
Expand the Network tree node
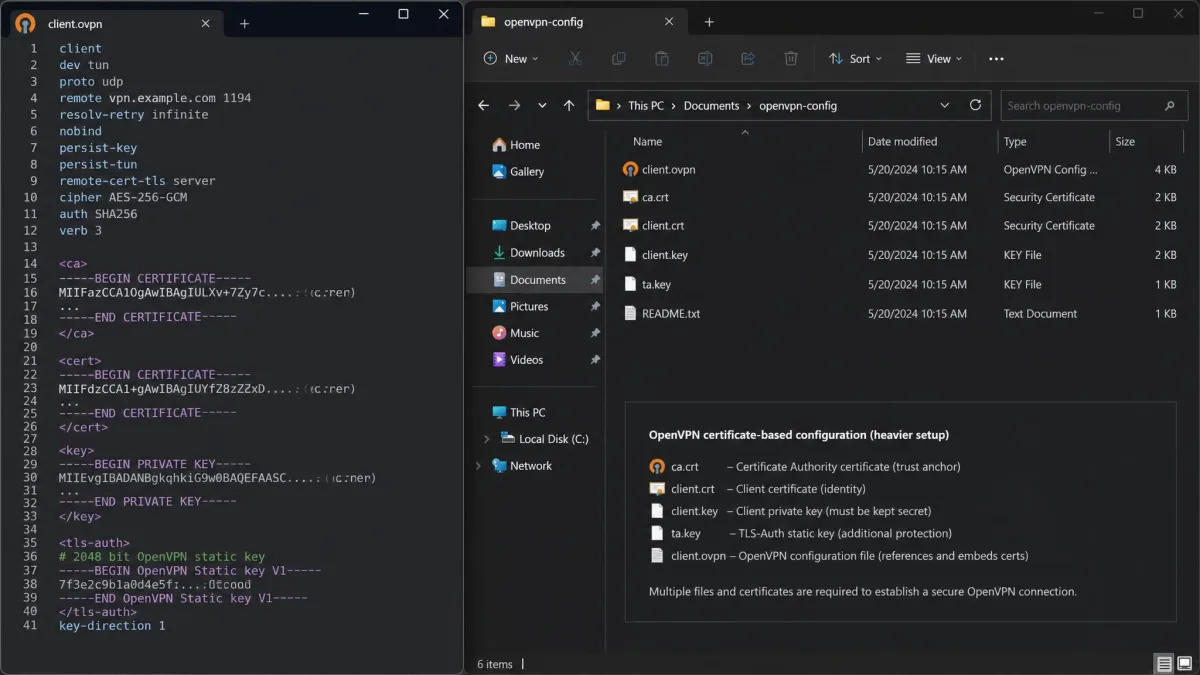478,466
